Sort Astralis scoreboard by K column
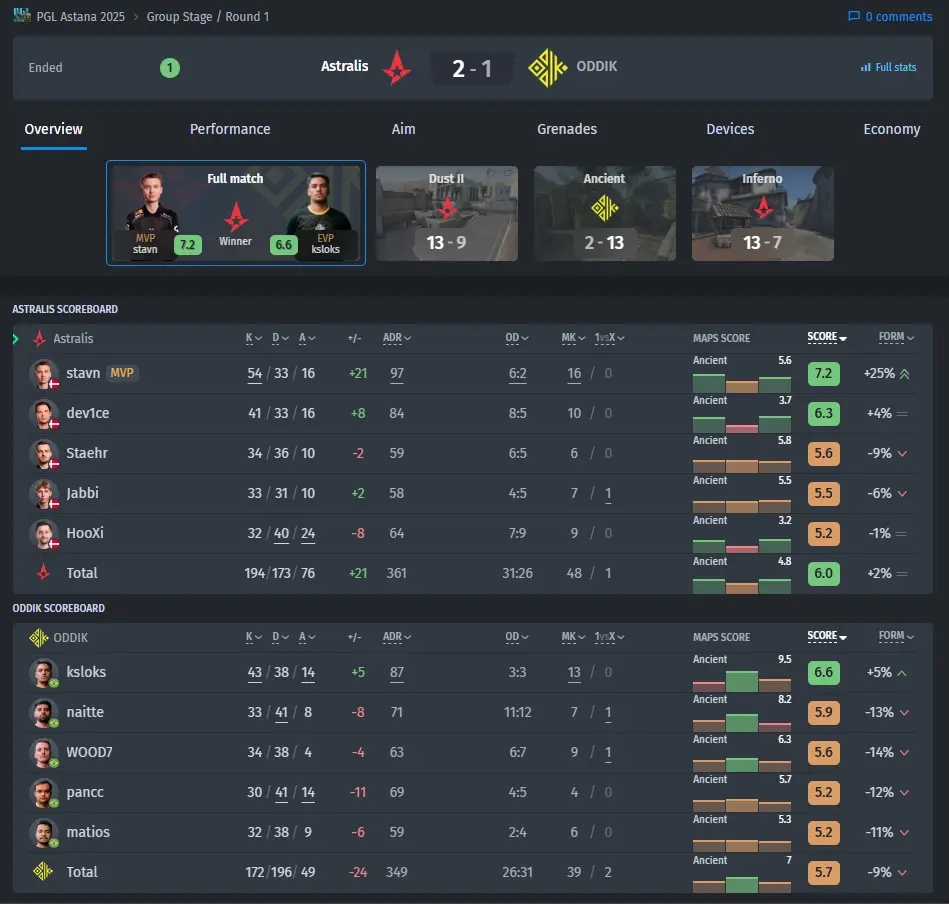Image resolution: width=949 pixels, height=904 pixels. (x=253, y=338)
